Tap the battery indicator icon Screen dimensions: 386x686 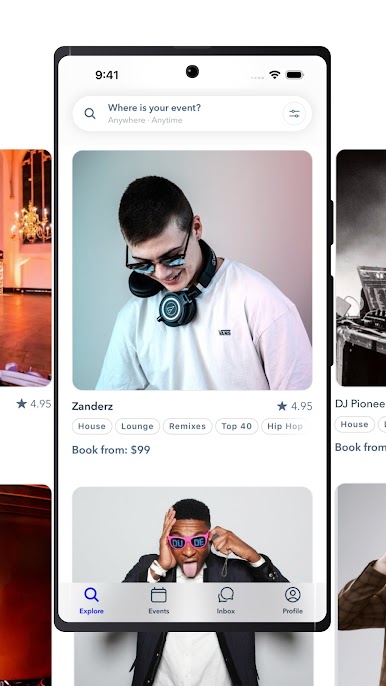pyautogui.click(x=294, y=75)
